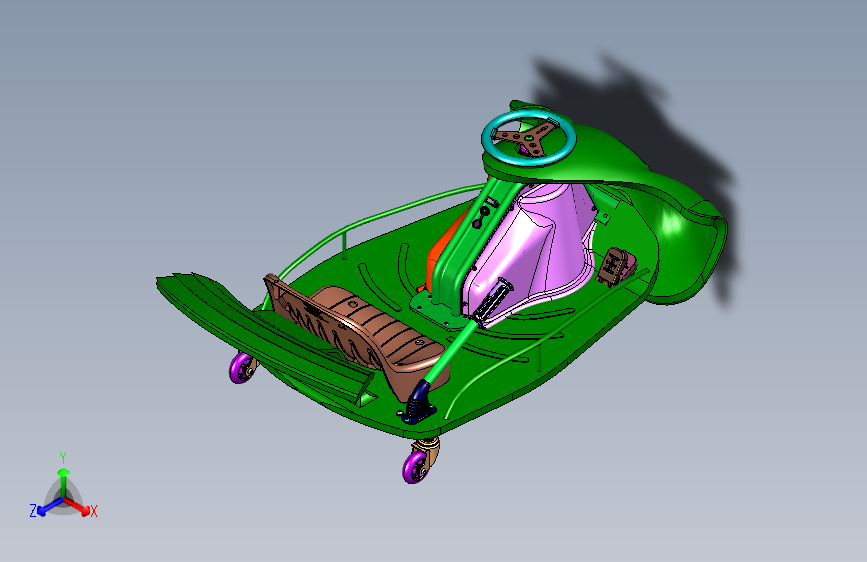The width and height of the screenshot is (867, 562).
Task: Select the purple caster wheel under the front edge
Action: click(416, 467)
